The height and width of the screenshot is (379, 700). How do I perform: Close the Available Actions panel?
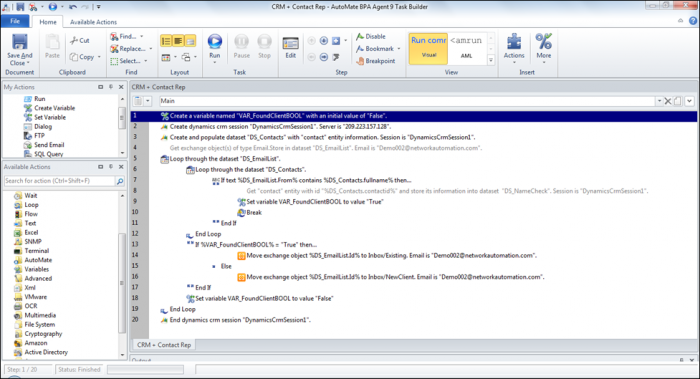(121, 167)
